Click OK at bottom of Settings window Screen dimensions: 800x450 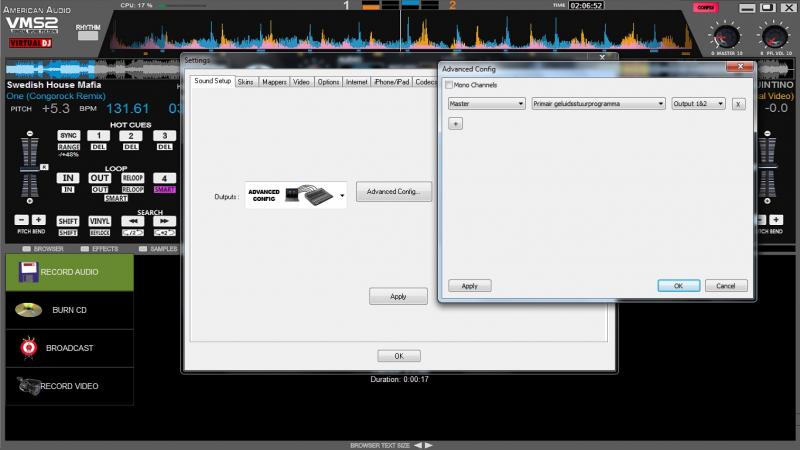coord(399,356)
